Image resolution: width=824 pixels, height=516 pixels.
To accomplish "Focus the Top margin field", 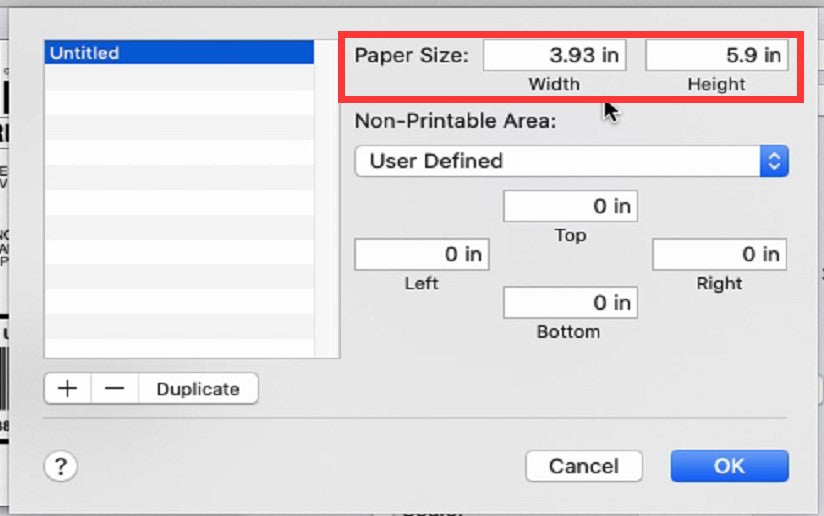I will 570,207.
